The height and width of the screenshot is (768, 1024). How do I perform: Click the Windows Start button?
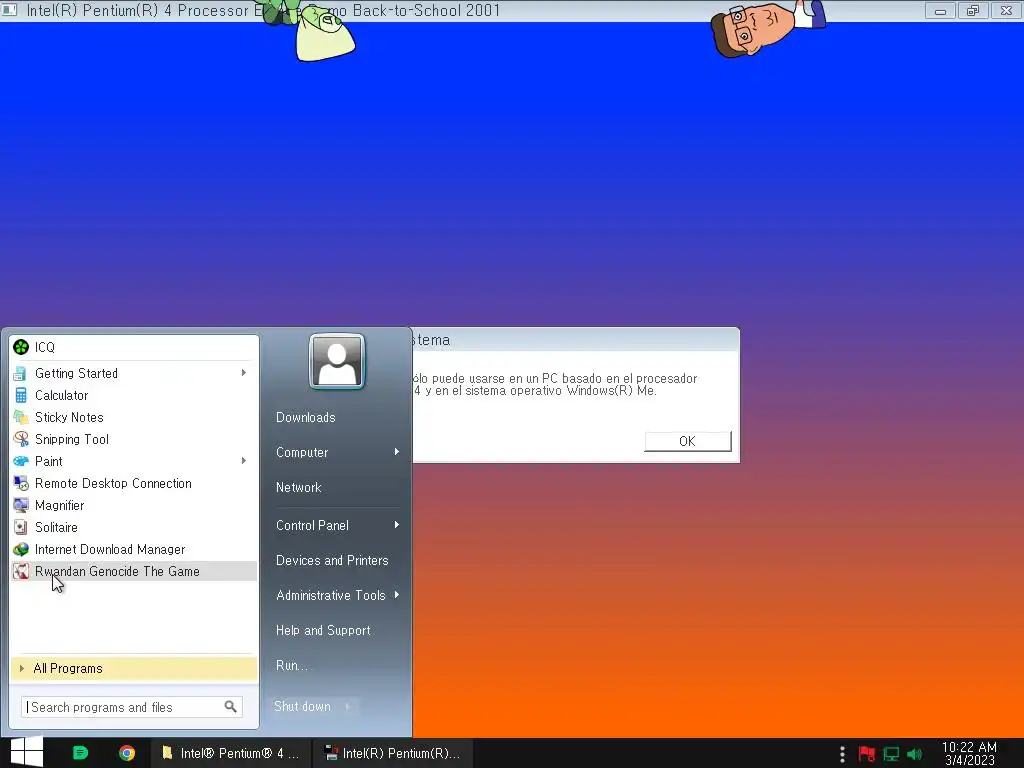(26, 752)
